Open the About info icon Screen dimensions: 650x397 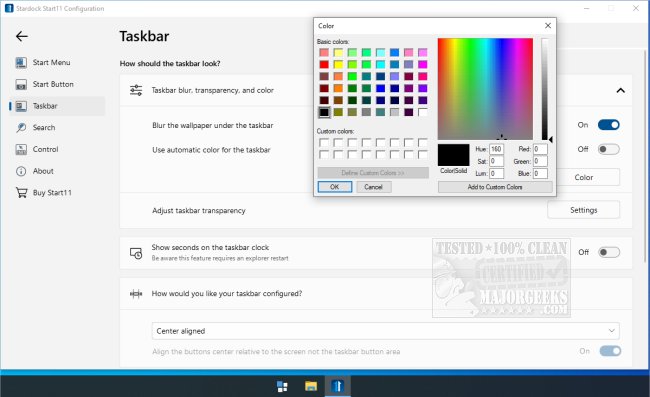click(21, 171)
